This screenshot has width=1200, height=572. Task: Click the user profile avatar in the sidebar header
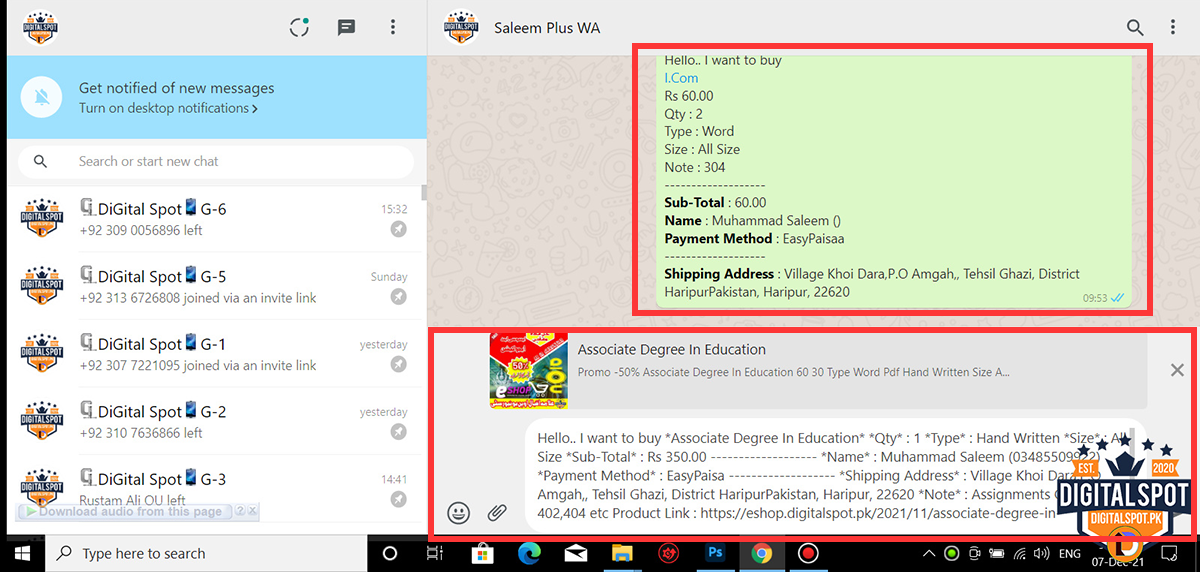click(x=39, y=27)
